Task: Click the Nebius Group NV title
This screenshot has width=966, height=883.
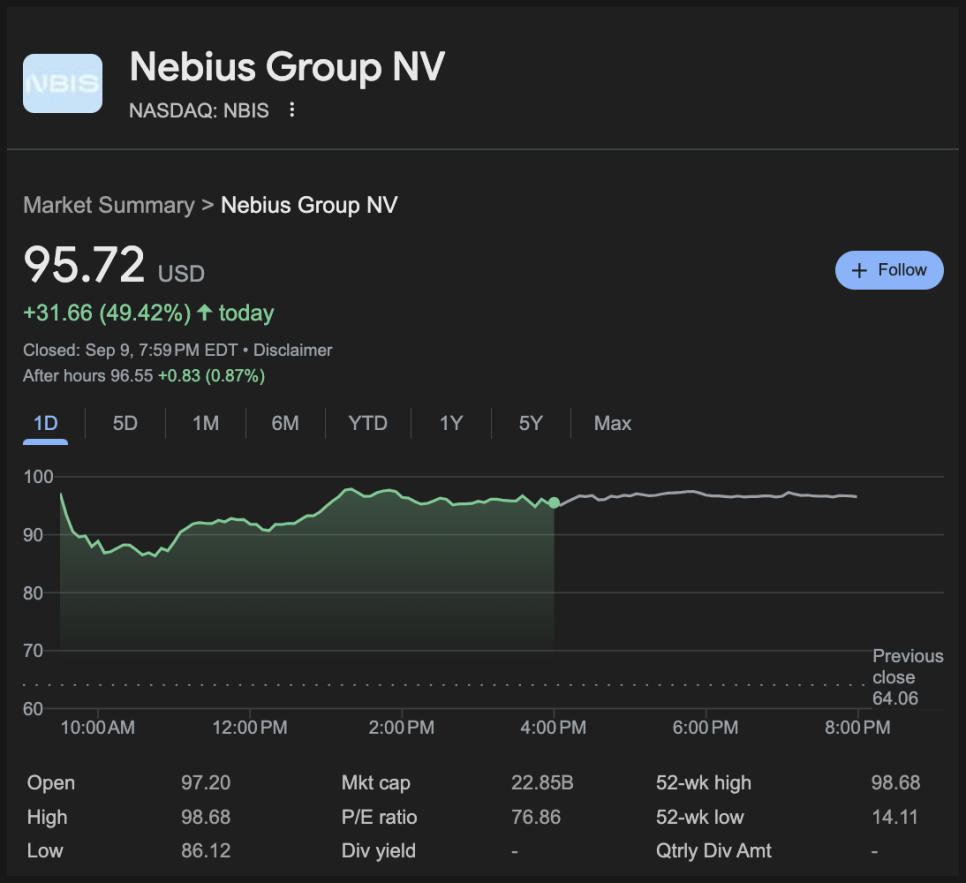Action: coord(287,67)
